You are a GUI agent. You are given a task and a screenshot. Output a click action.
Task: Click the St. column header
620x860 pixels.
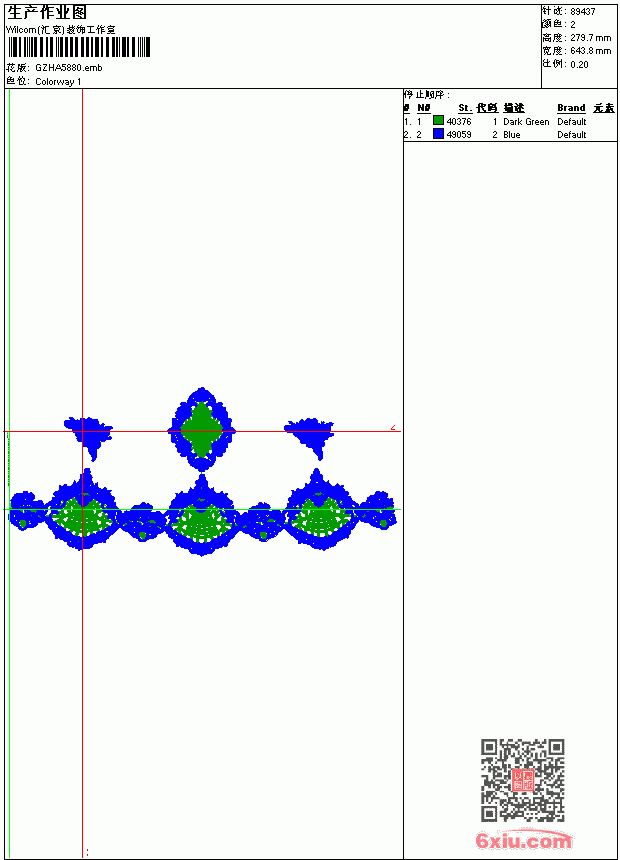[x=465, y=108]
